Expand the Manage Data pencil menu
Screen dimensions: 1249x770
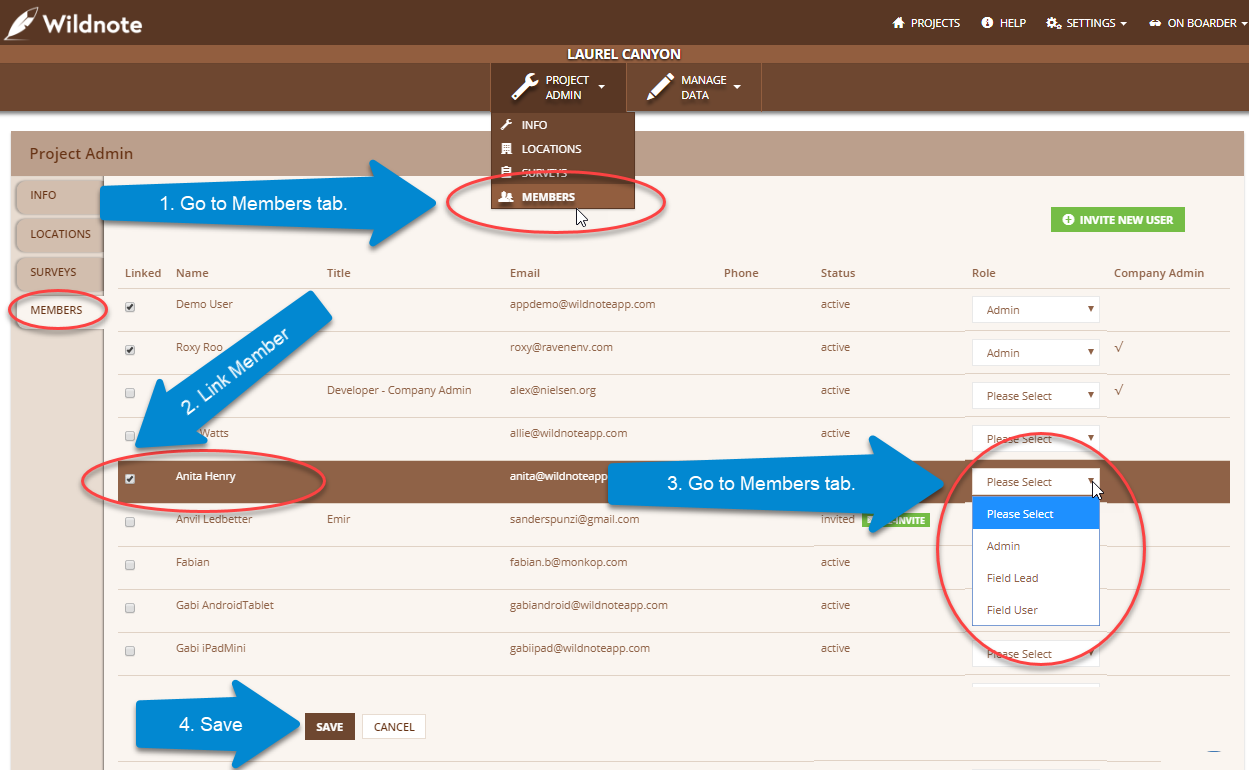pyautogui.click(x=694, y=87)
